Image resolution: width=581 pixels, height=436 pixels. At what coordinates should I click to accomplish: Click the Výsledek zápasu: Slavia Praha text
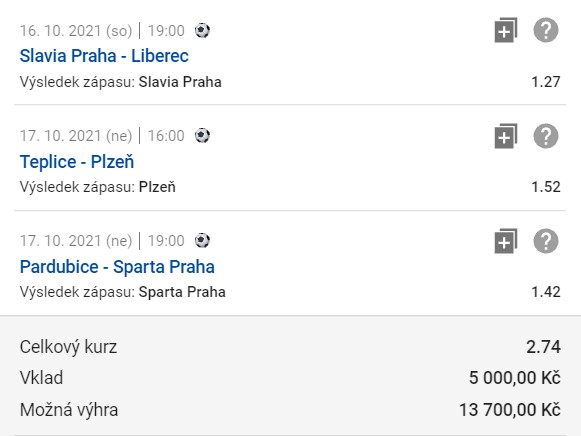[120, 82]
